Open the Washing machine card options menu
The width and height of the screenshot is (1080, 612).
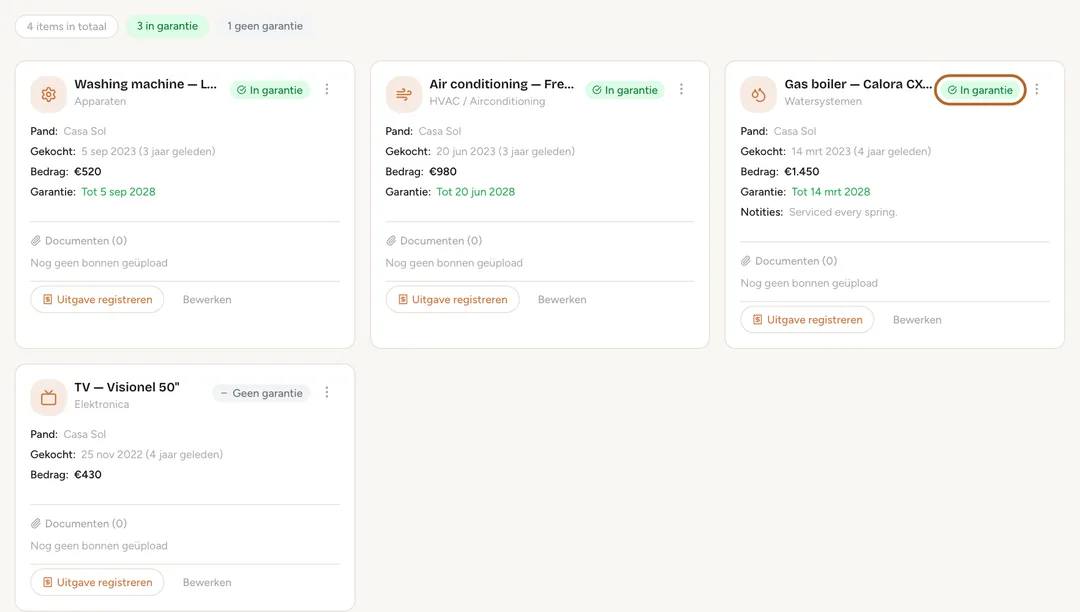[327, 89]
